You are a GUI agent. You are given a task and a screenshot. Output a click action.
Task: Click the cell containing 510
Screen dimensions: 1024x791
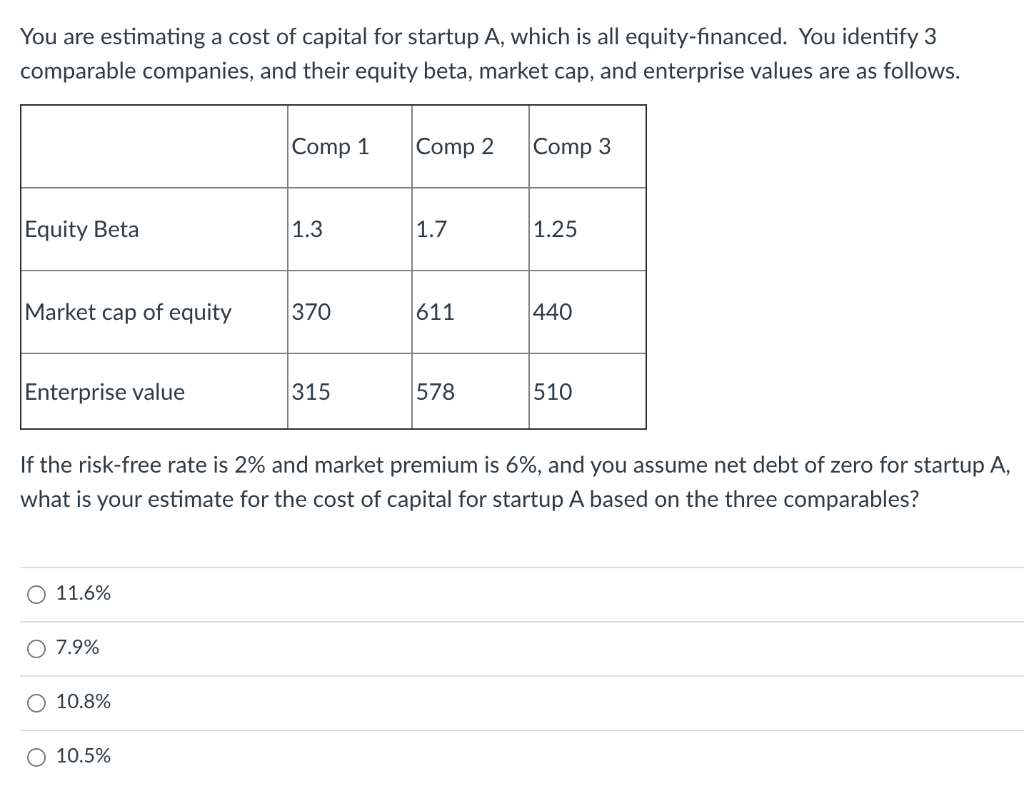(x=556, y=392)
